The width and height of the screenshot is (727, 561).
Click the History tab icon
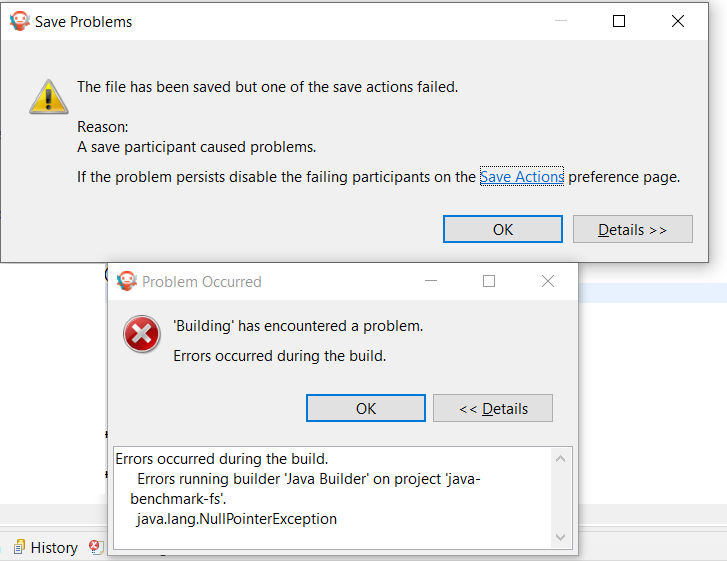(18, 547)
